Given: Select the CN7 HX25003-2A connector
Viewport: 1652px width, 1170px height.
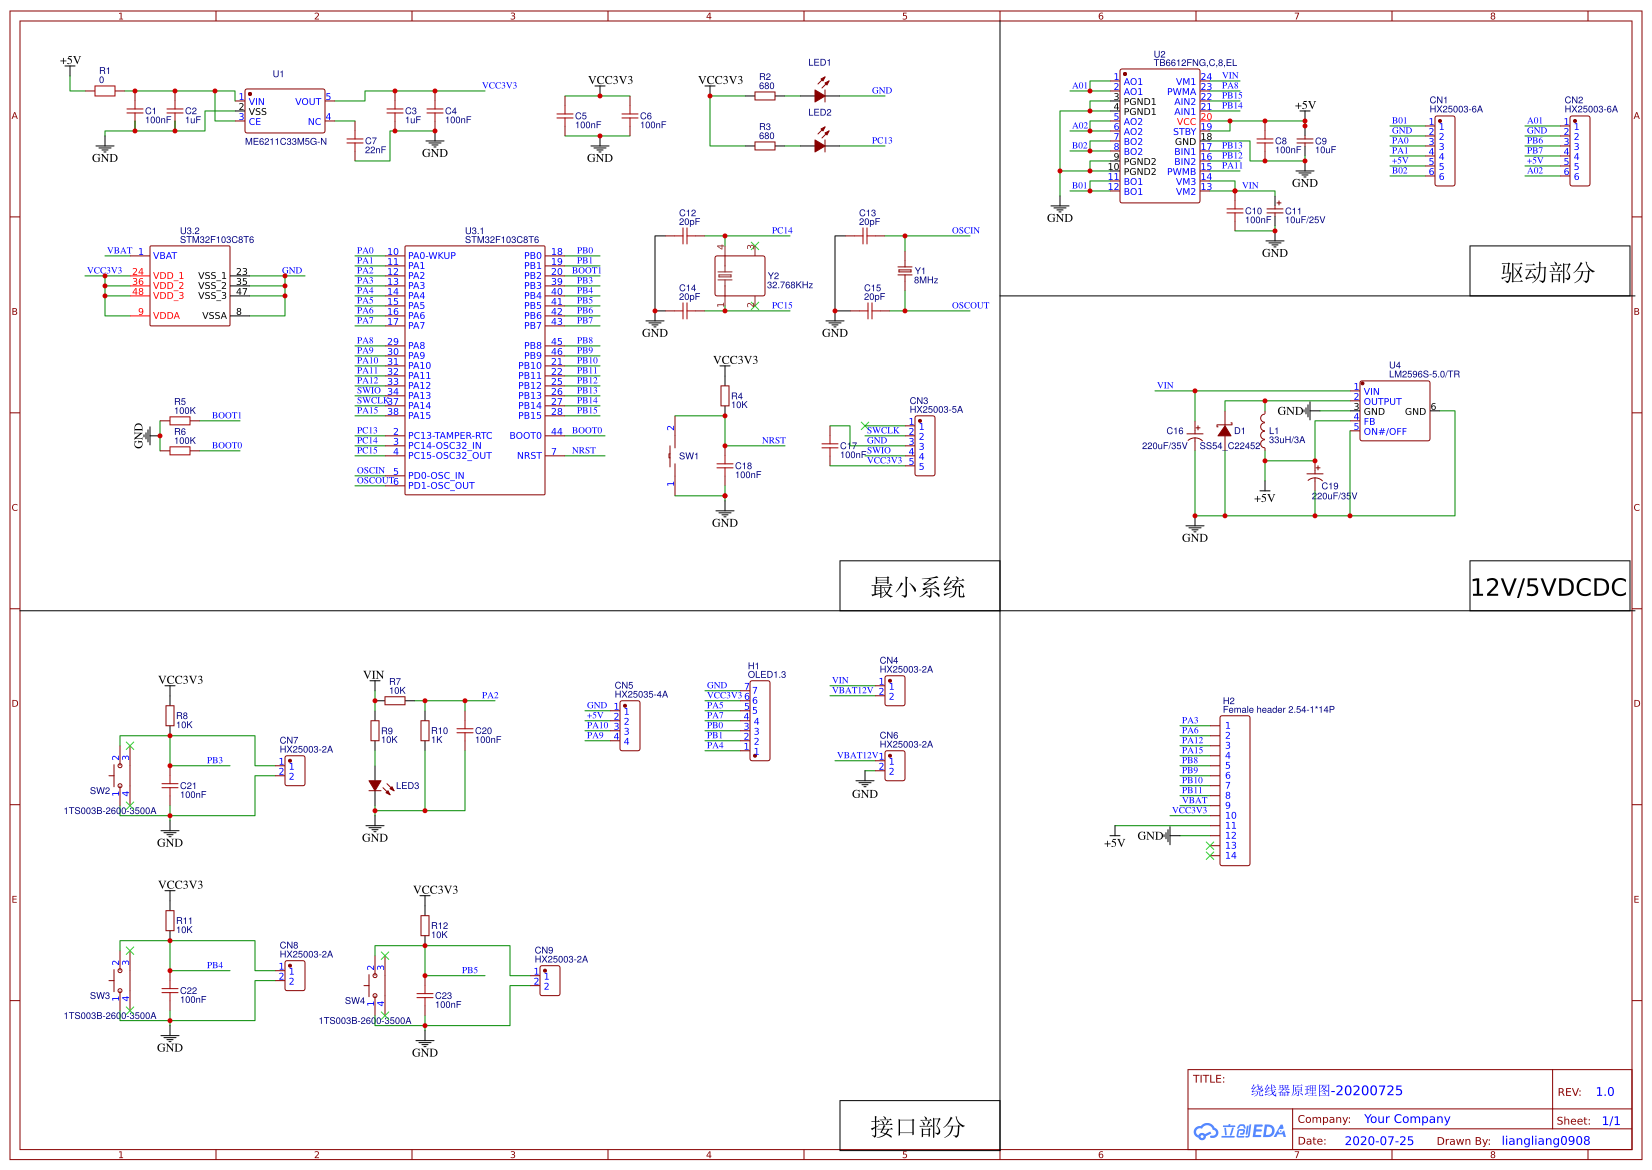Looking at the screenshot, I should 295,771.
